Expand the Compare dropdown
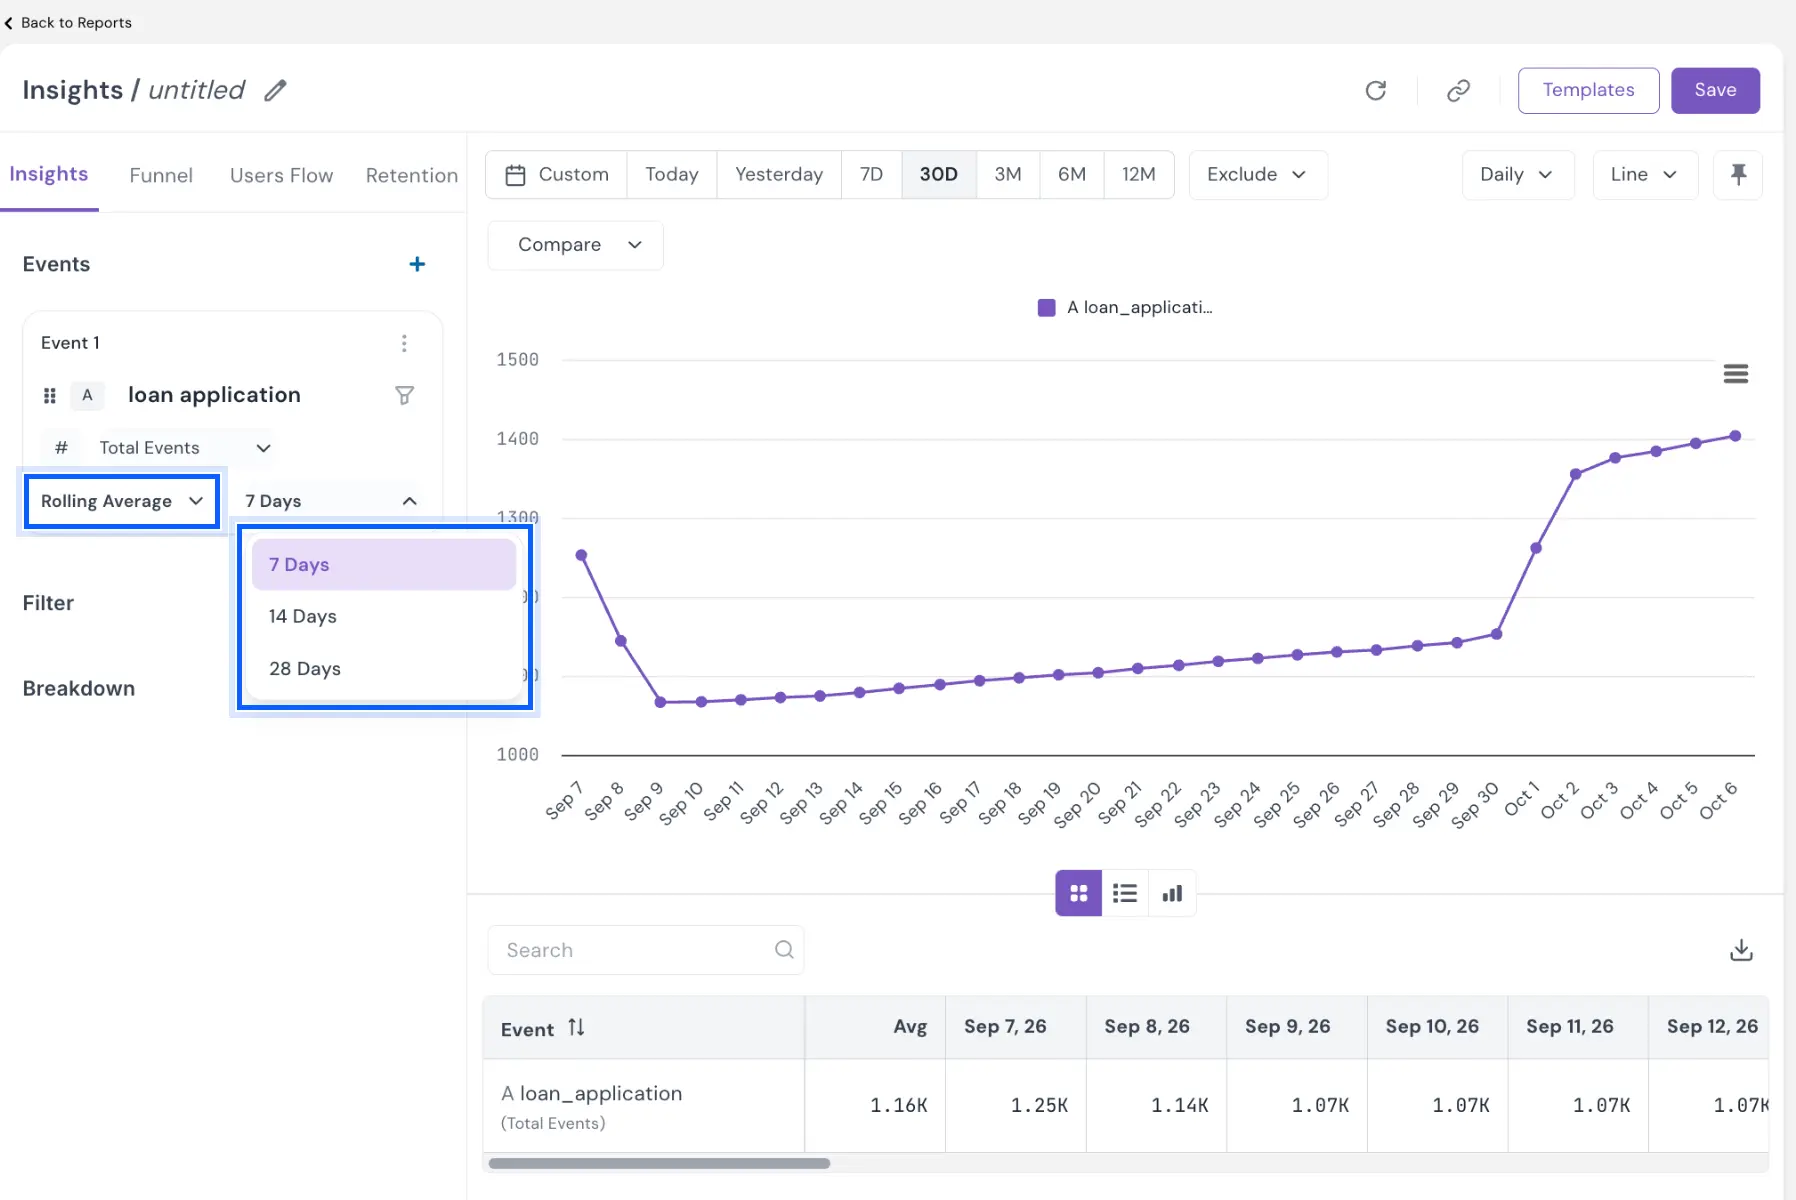The image size is (1796, 1200). (x=576, y=245)
